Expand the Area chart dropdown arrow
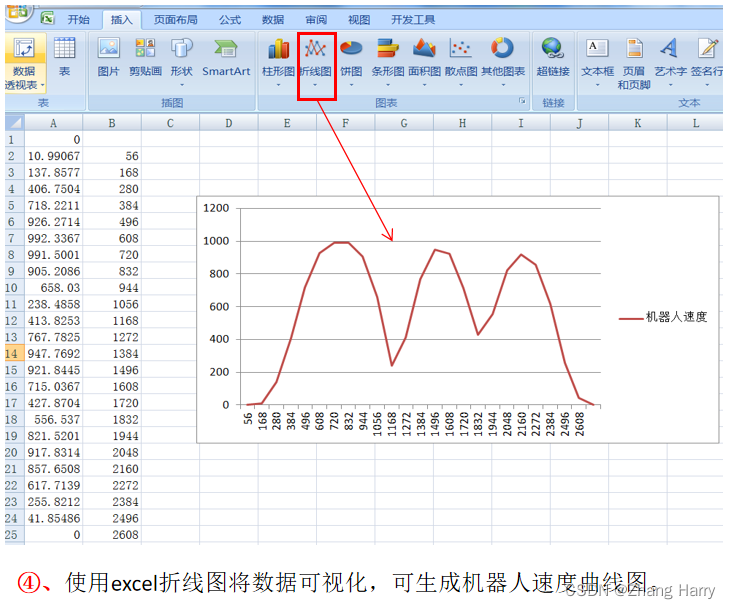 pos(424,85)
